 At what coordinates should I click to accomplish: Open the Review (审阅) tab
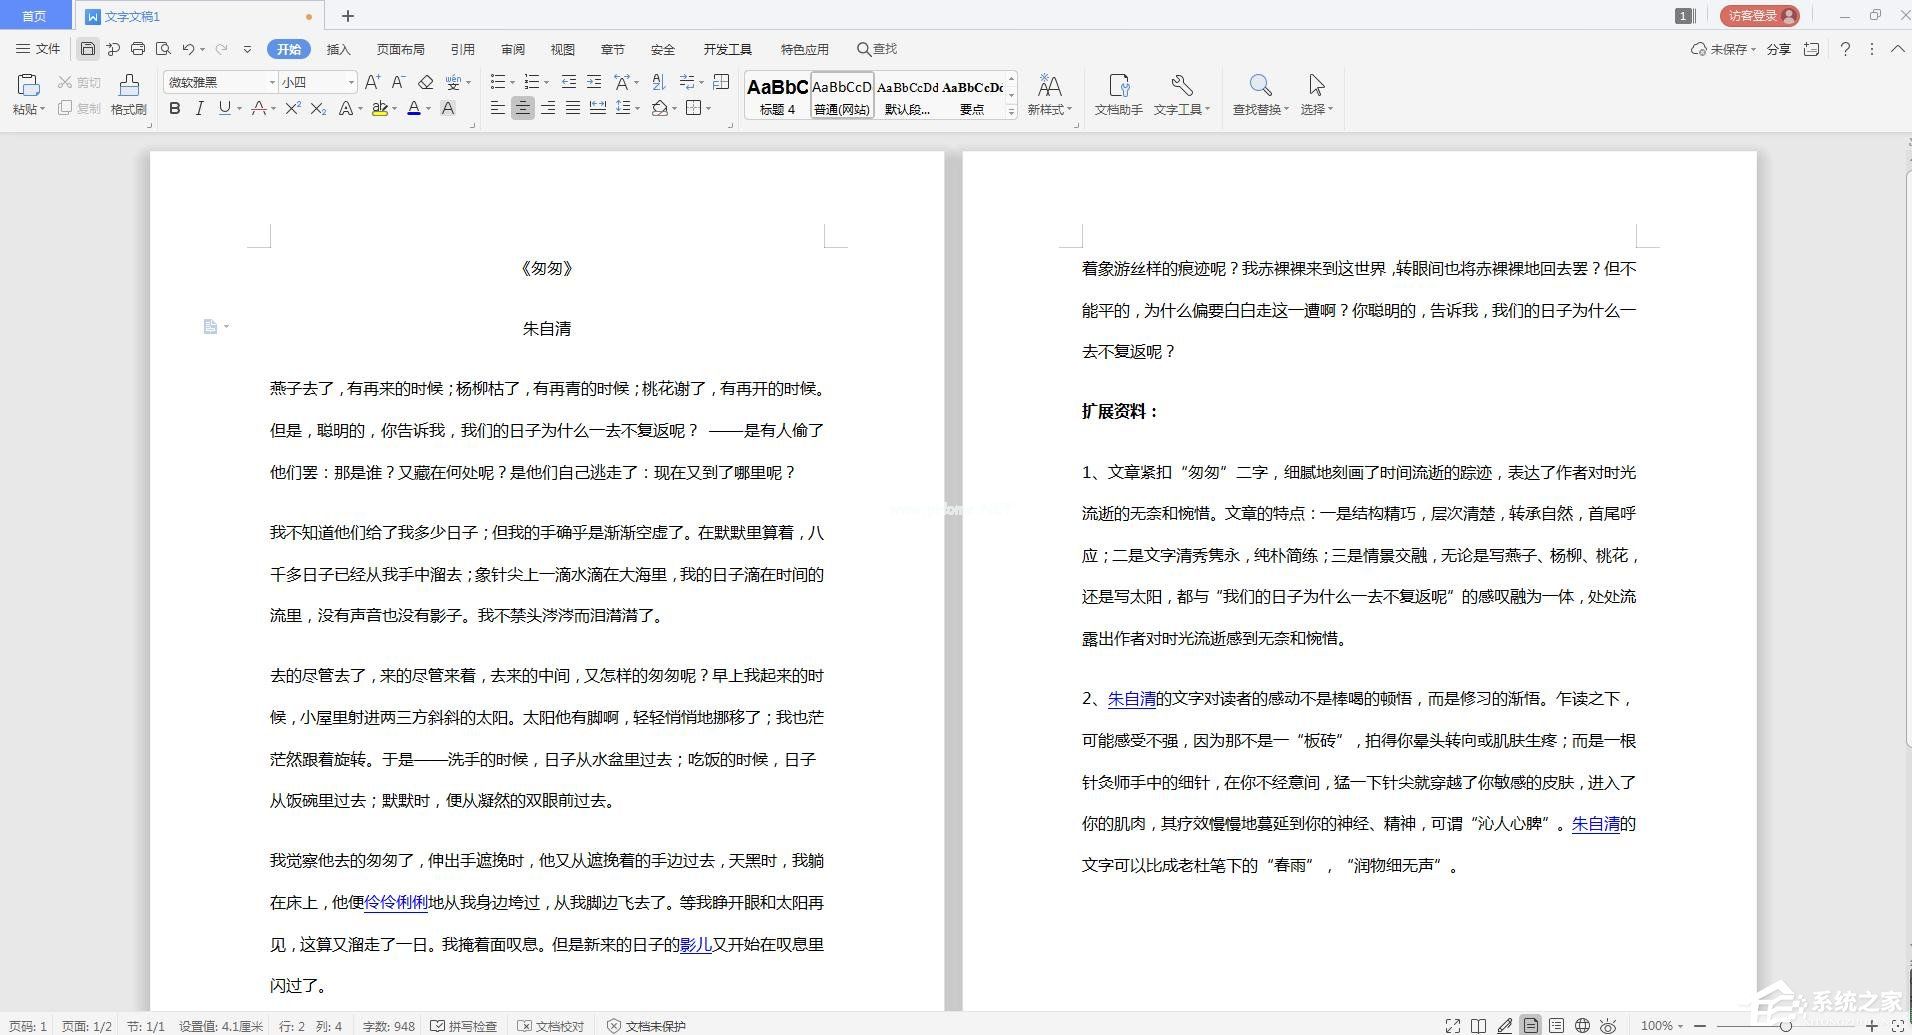click(513, 49)
